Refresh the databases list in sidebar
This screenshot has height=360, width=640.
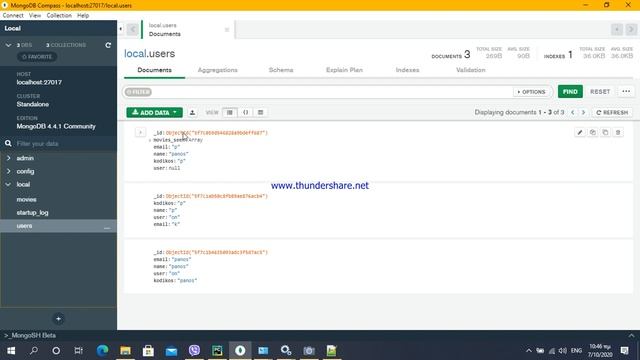click(108, 45)
